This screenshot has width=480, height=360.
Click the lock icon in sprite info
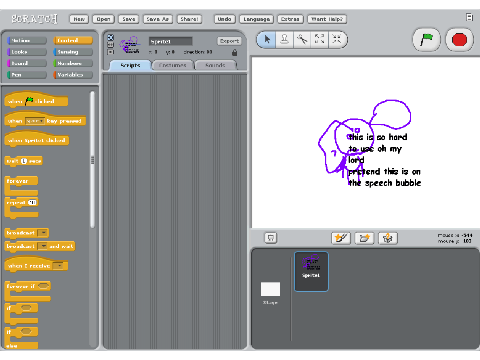point(234,52)
